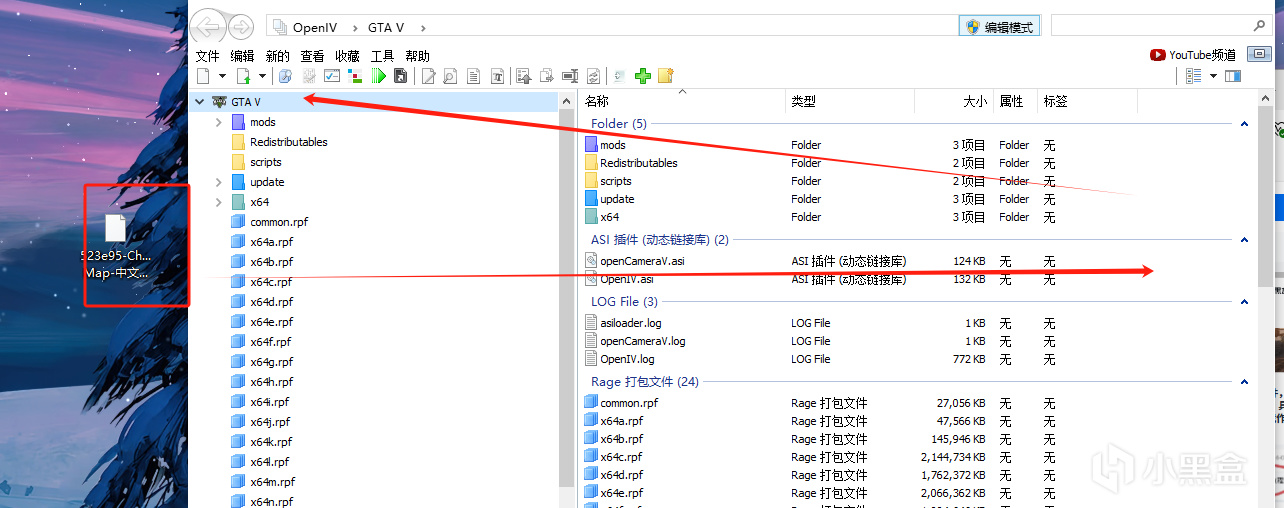1284x508 pixels.
Task: Toggle the 编辑模式 edit mode button
Action: [999, 27]
